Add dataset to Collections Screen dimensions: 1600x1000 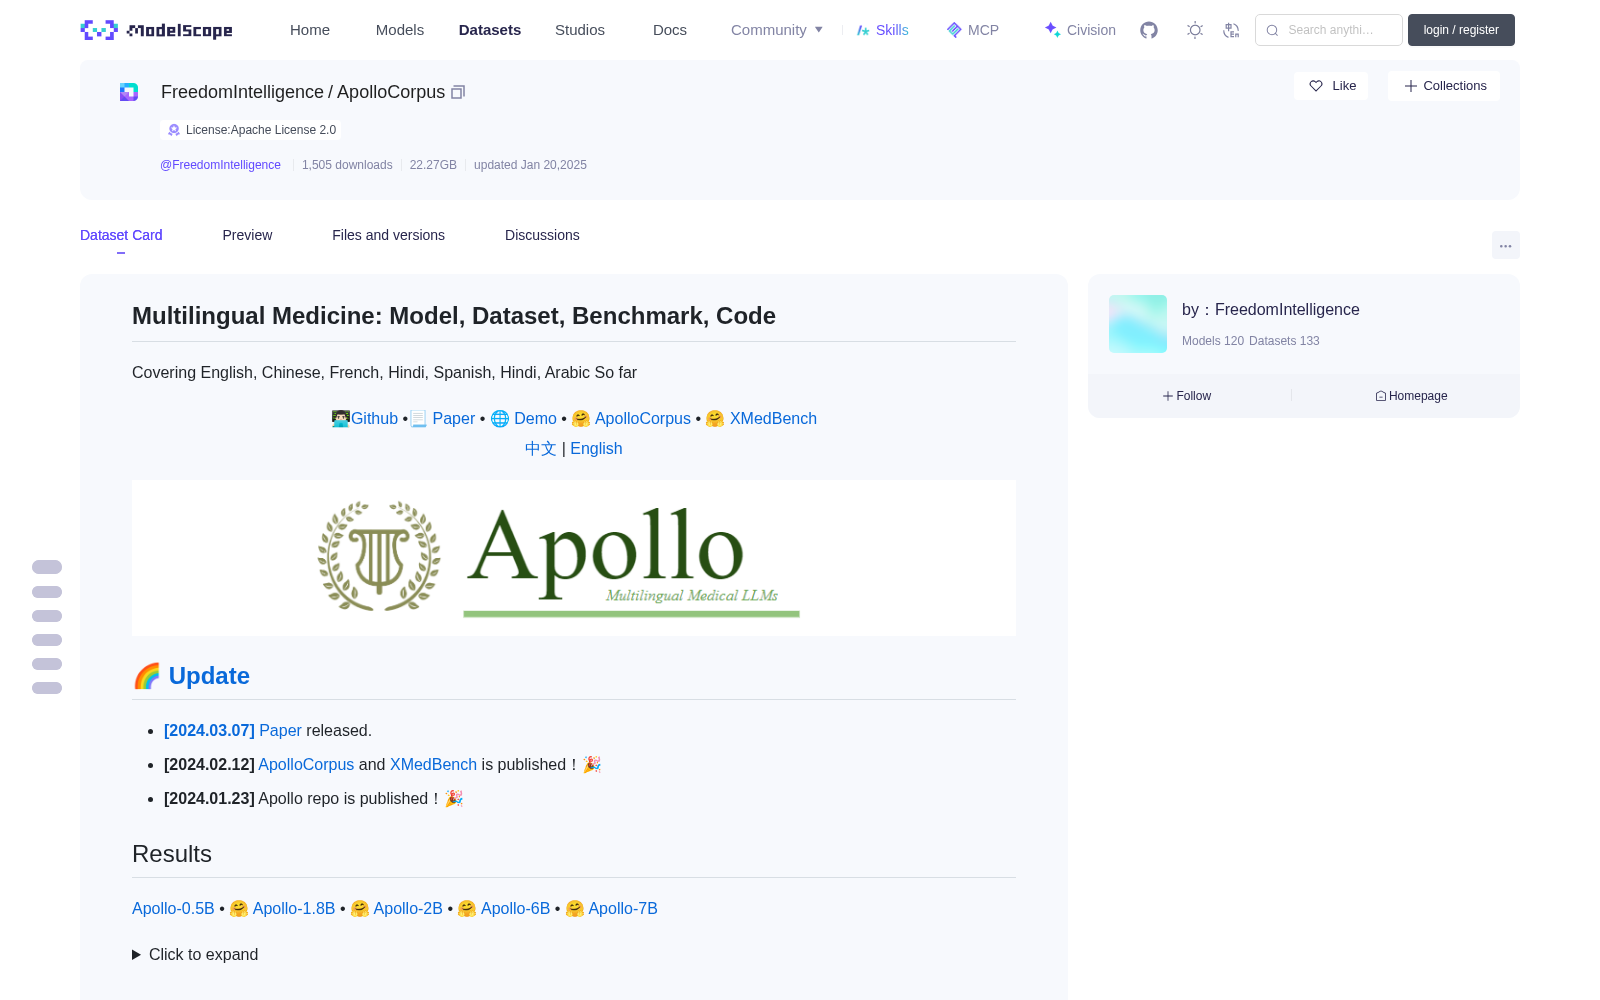click(1444, 86)
